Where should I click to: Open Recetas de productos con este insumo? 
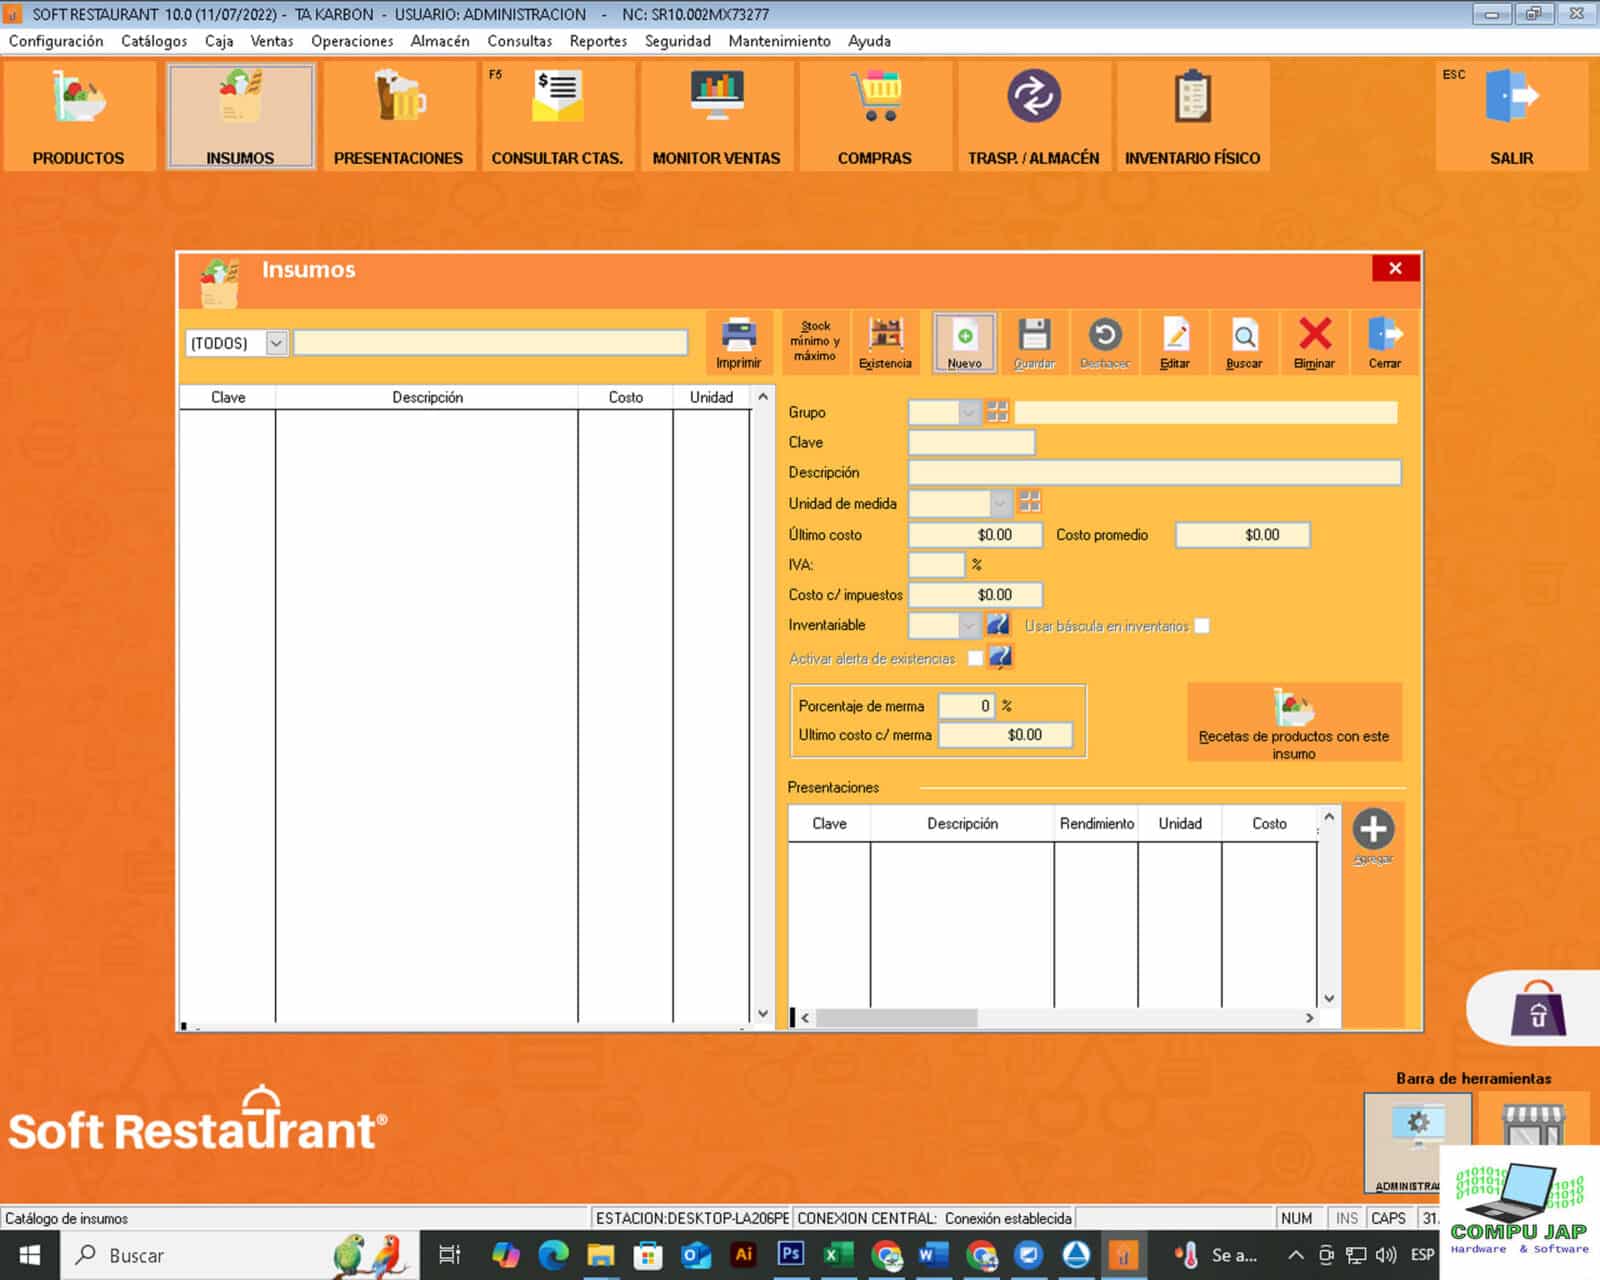tap(1294, 722)
